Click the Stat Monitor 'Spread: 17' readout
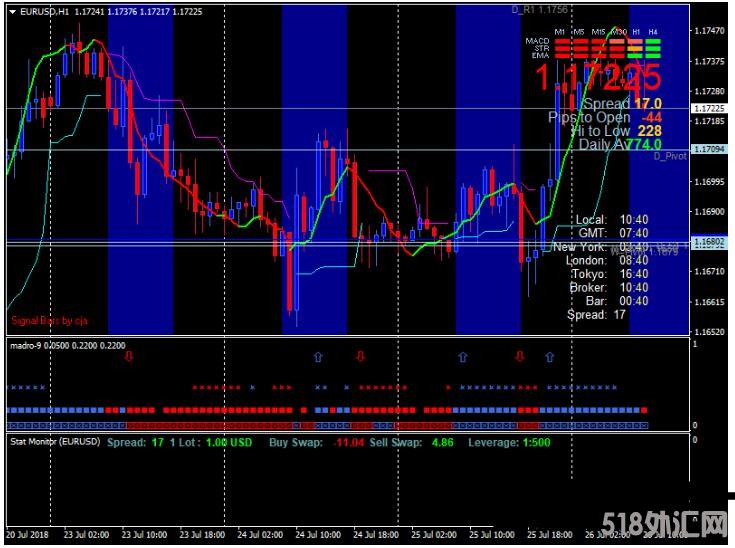The width and height of the screenshot is (735, 548). pos(135,443)
